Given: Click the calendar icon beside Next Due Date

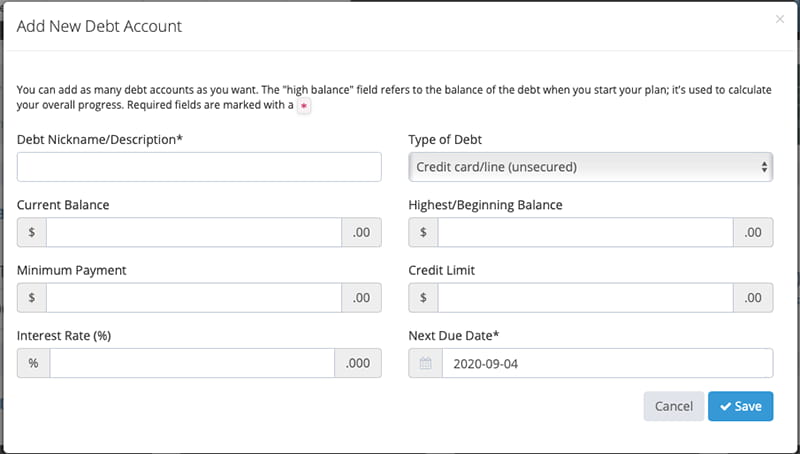Looking at the screenshot, I should point(426,363).
